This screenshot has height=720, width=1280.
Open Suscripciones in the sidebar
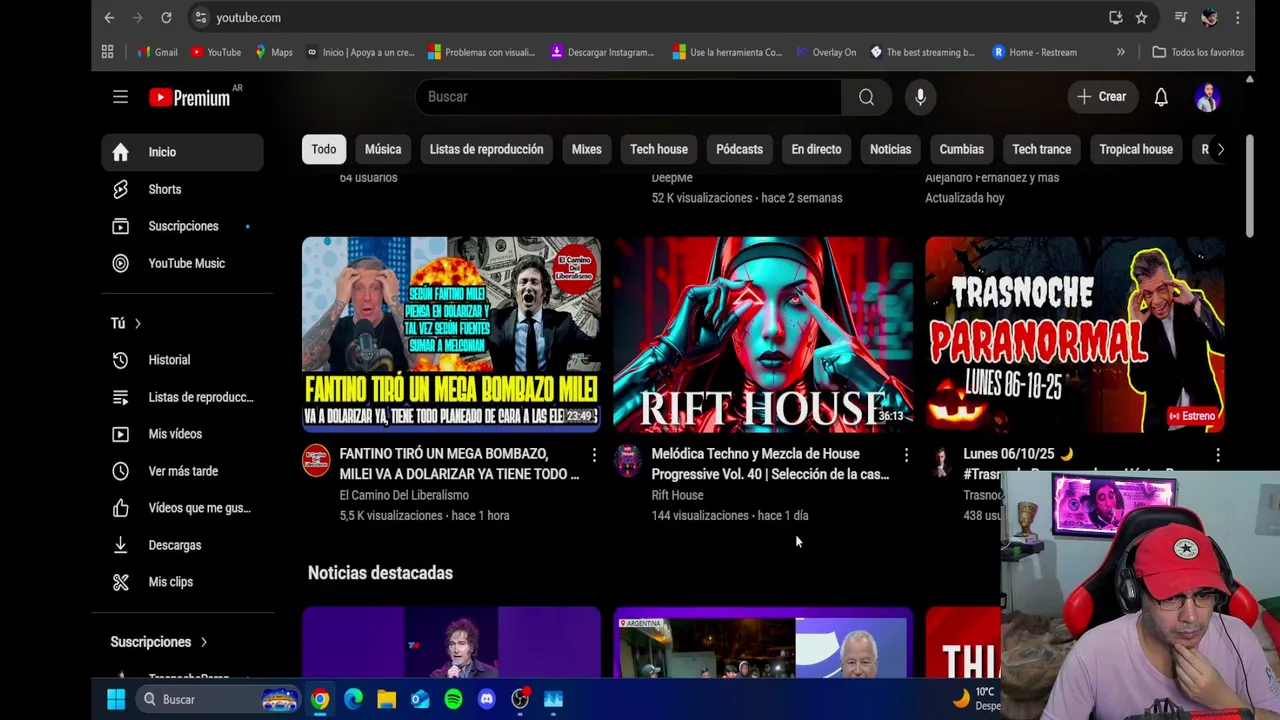tap(182, 226)
